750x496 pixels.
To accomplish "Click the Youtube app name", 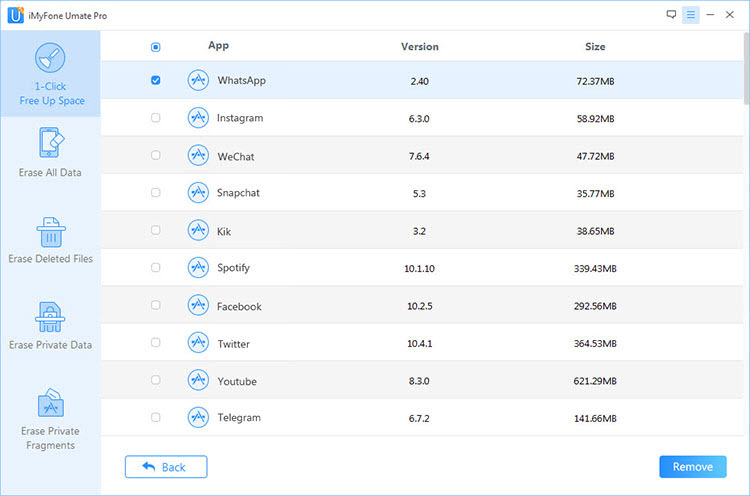I will click(237, 381).
